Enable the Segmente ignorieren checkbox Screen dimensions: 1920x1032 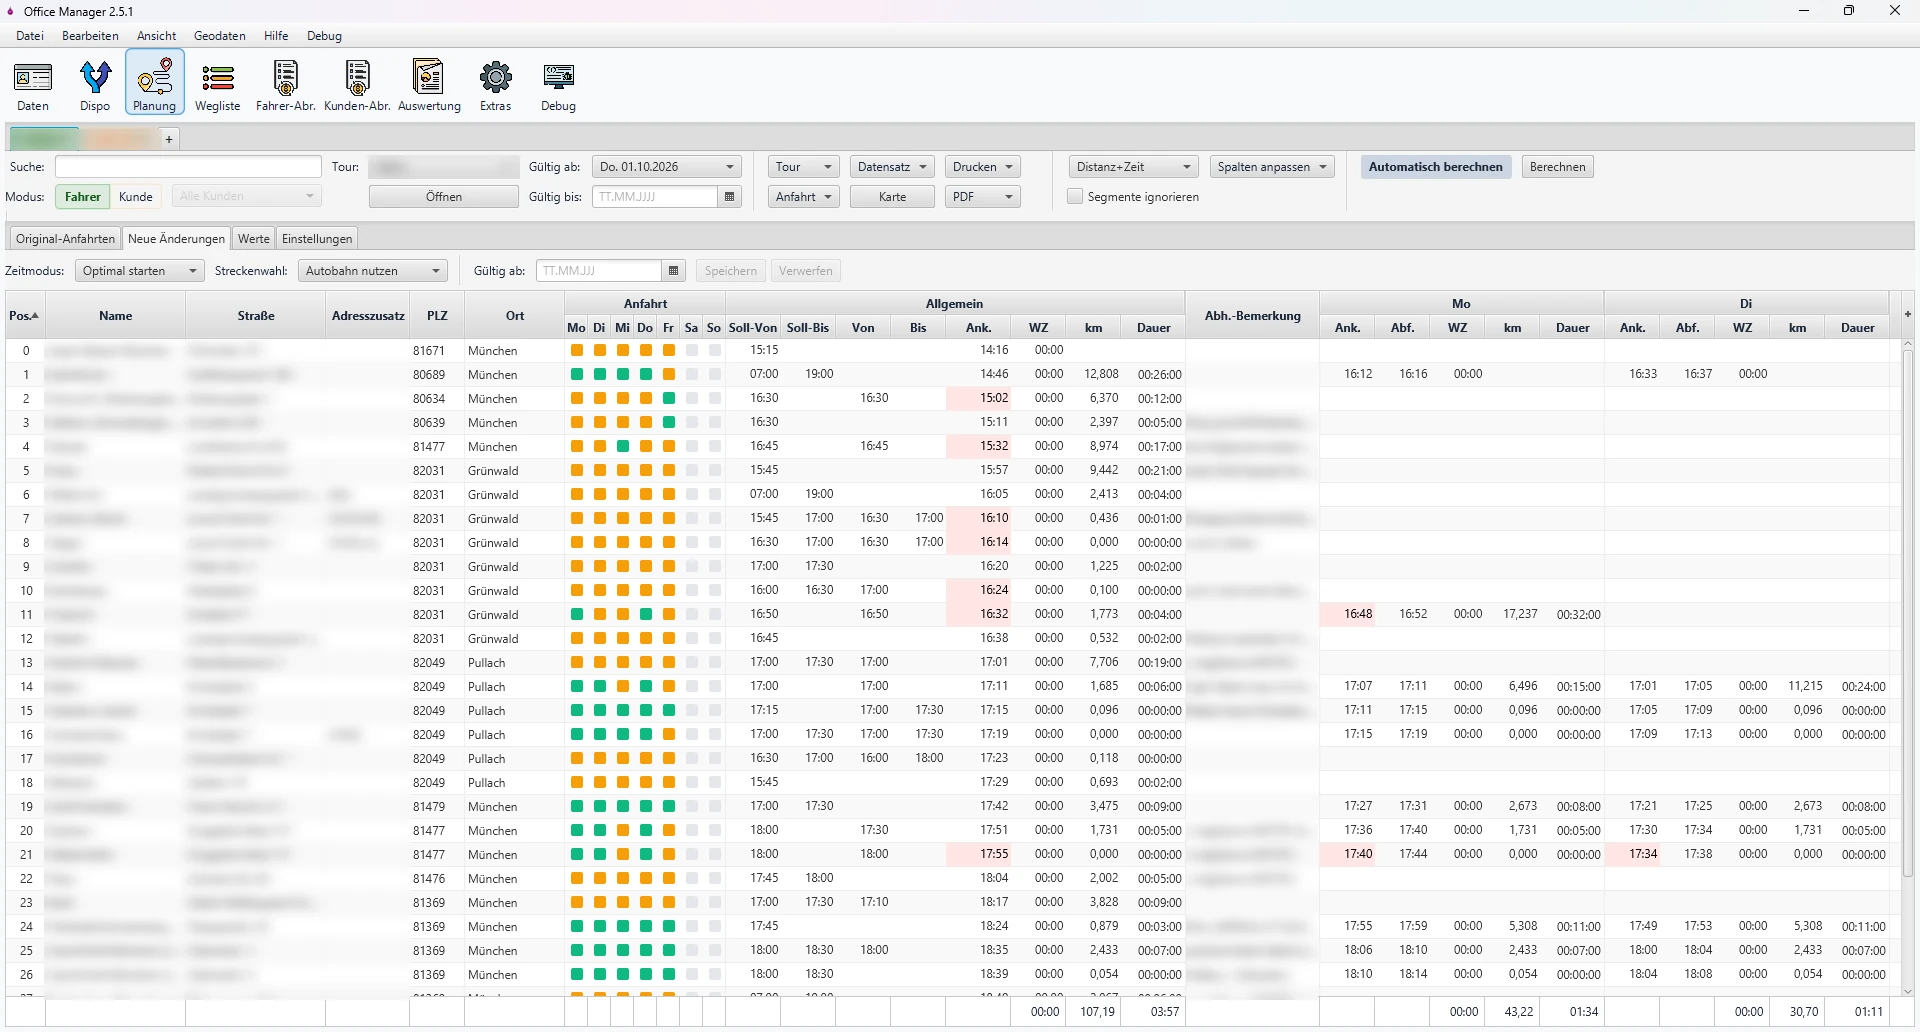(x=1075, y=197)
